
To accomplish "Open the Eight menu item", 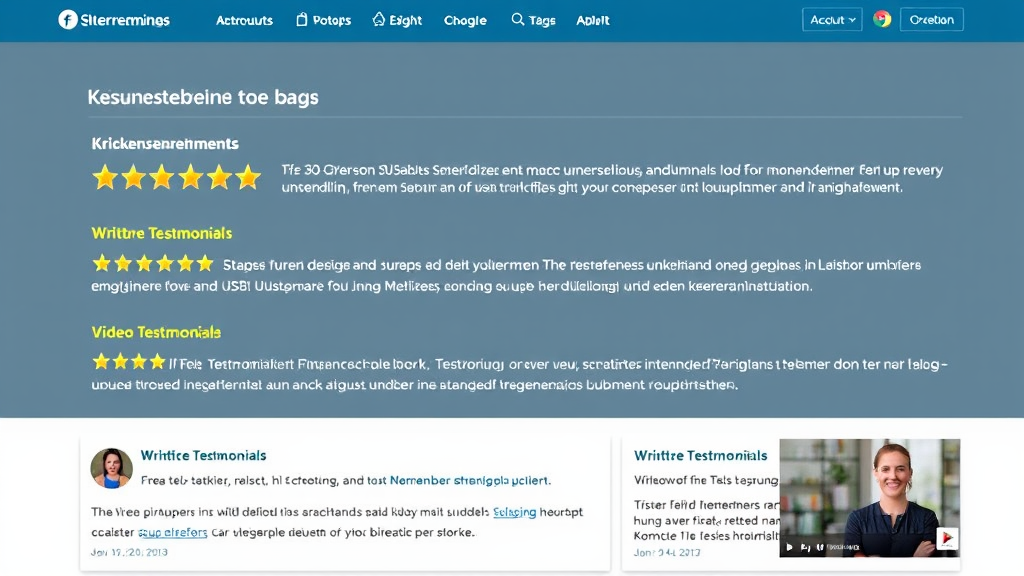I will tap(406, 20).
